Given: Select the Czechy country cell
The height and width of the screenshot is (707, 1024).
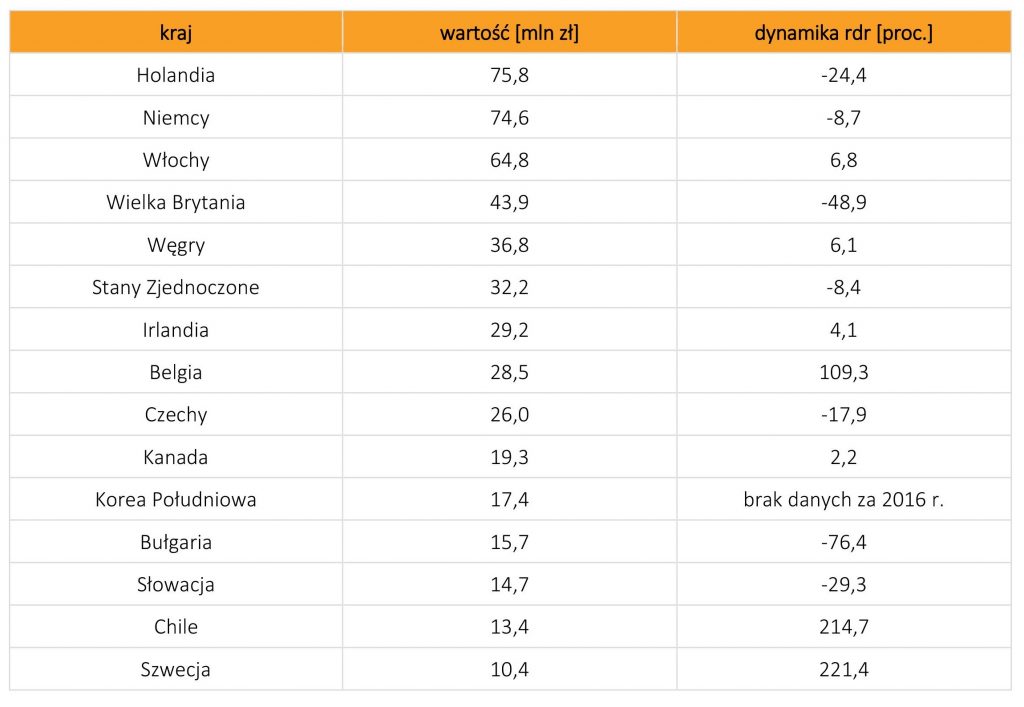Looking at the screenshot, I should tap(176, 415).
